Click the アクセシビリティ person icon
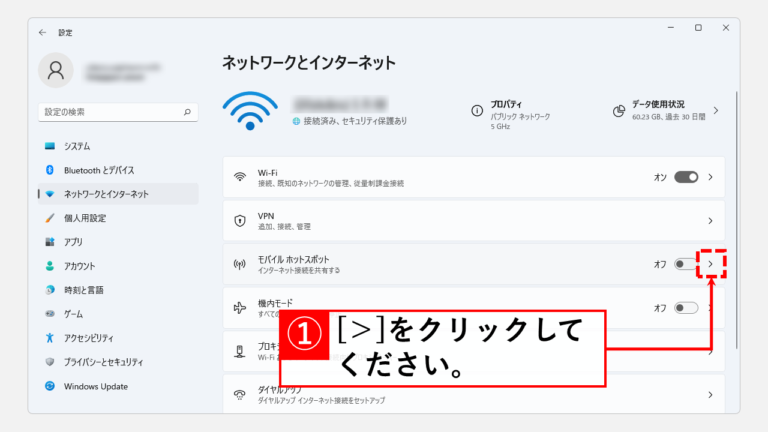Viewport: 768px width, 432px height. tap(50, 338)
